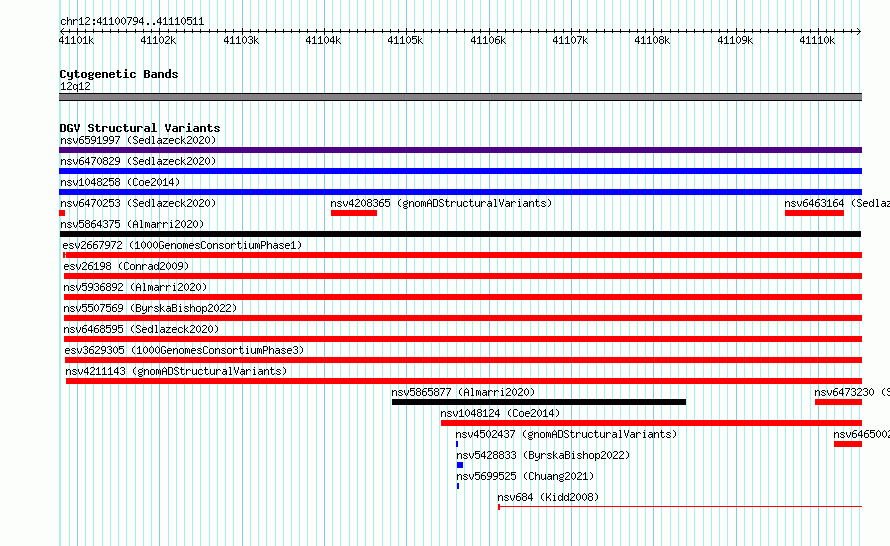Click esv3629305 (1000GenomesConsortiumPhase3) label

[x=184, y=350]
